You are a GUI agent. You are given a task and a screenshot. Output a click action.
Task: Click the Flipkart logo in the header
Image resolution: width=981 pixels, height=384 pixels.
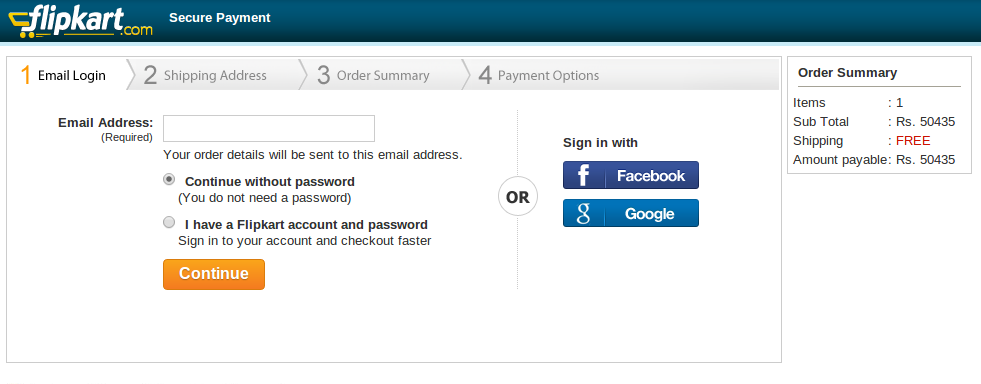point(81,21)
